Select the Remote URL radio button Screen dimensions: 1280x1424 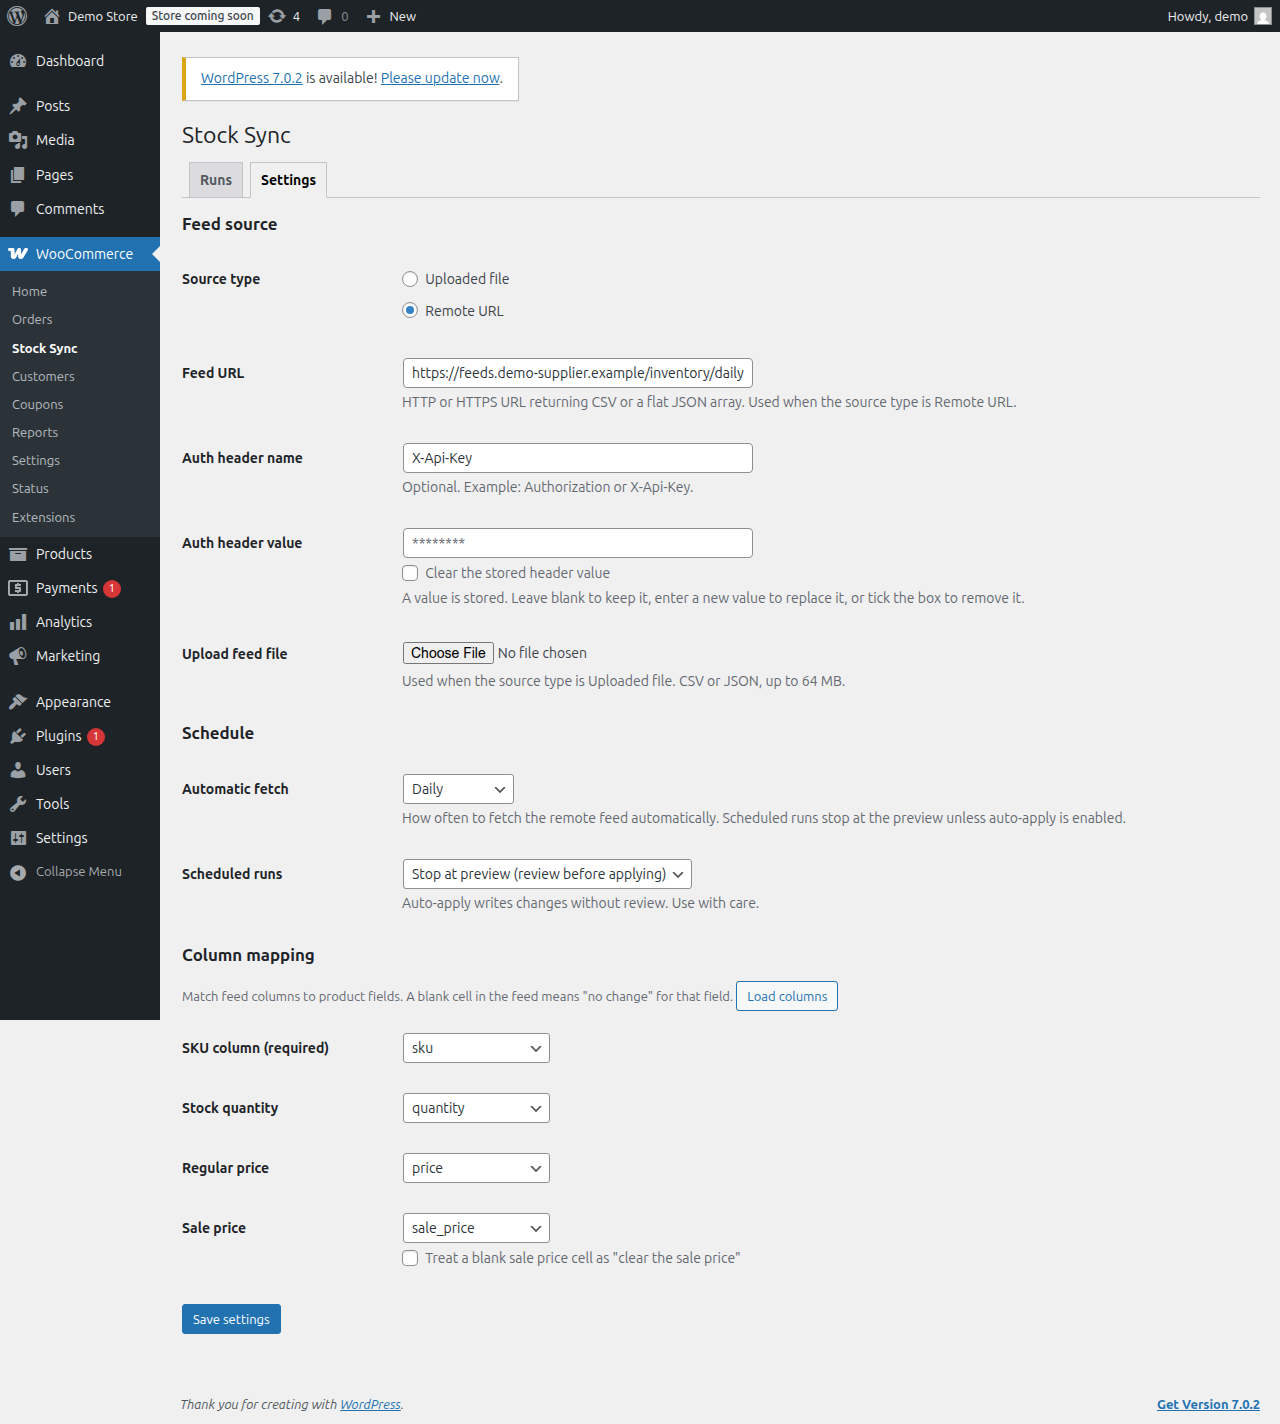tap(410, 311)
